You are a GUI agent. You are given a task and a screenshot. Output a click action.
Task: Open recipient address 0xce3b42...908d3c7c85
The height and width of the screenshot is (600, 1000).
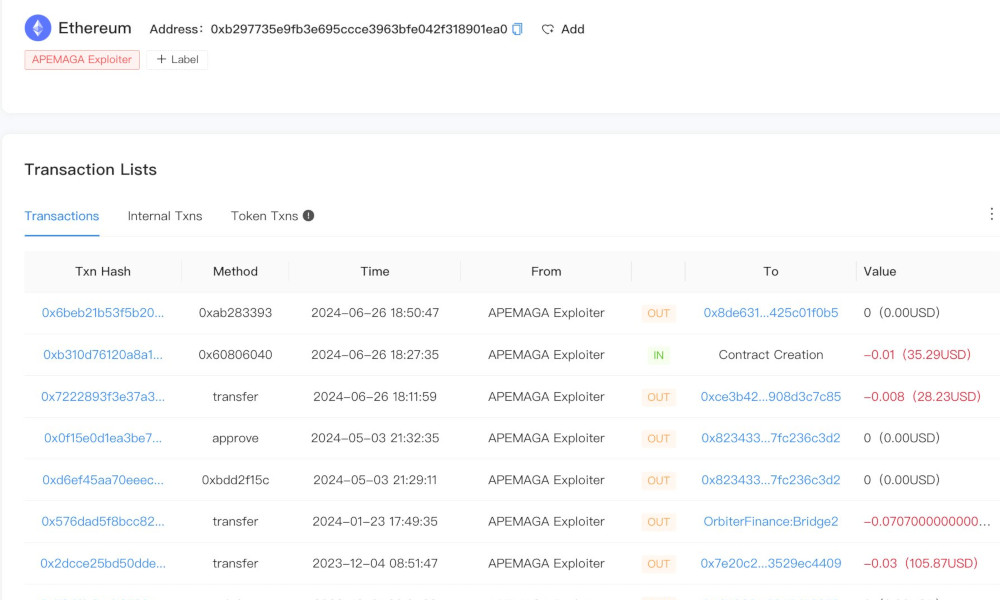[x=770, y=397]
